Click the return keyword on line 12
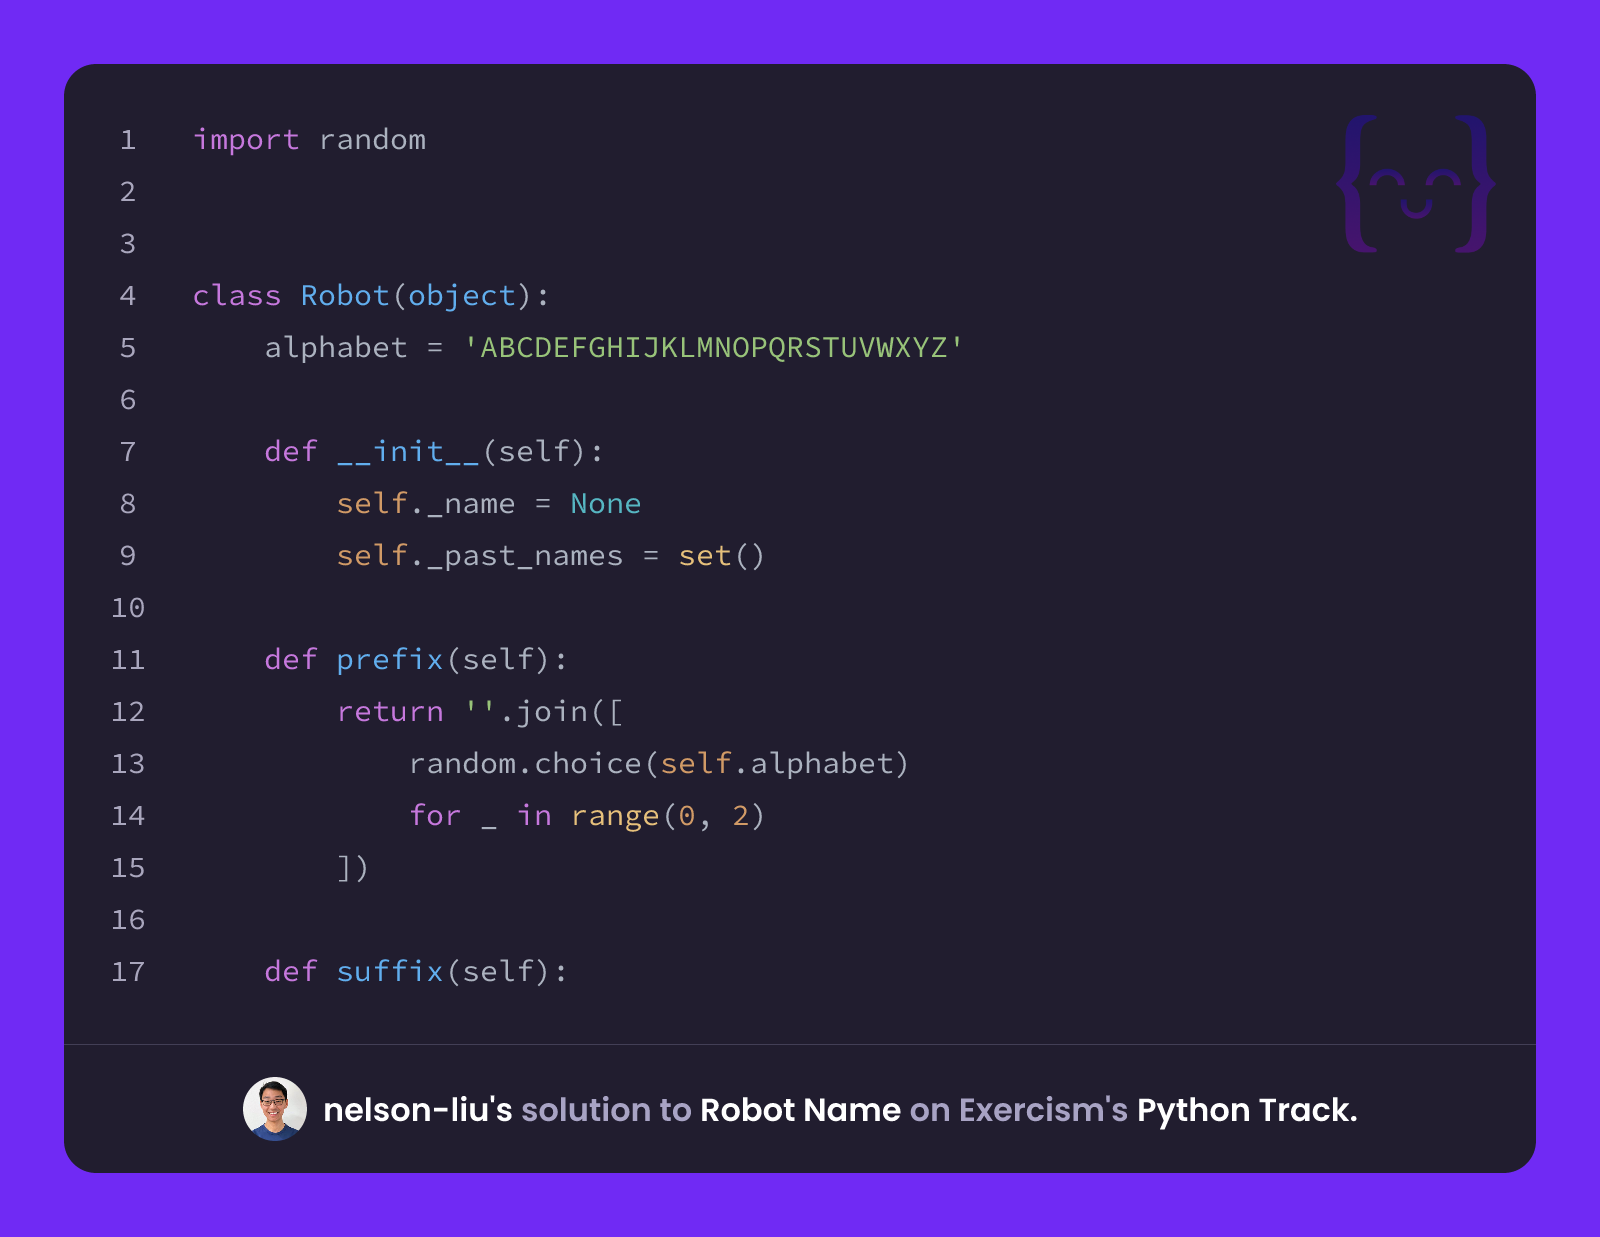The image size is (1600, 1237). click(390, 712)
